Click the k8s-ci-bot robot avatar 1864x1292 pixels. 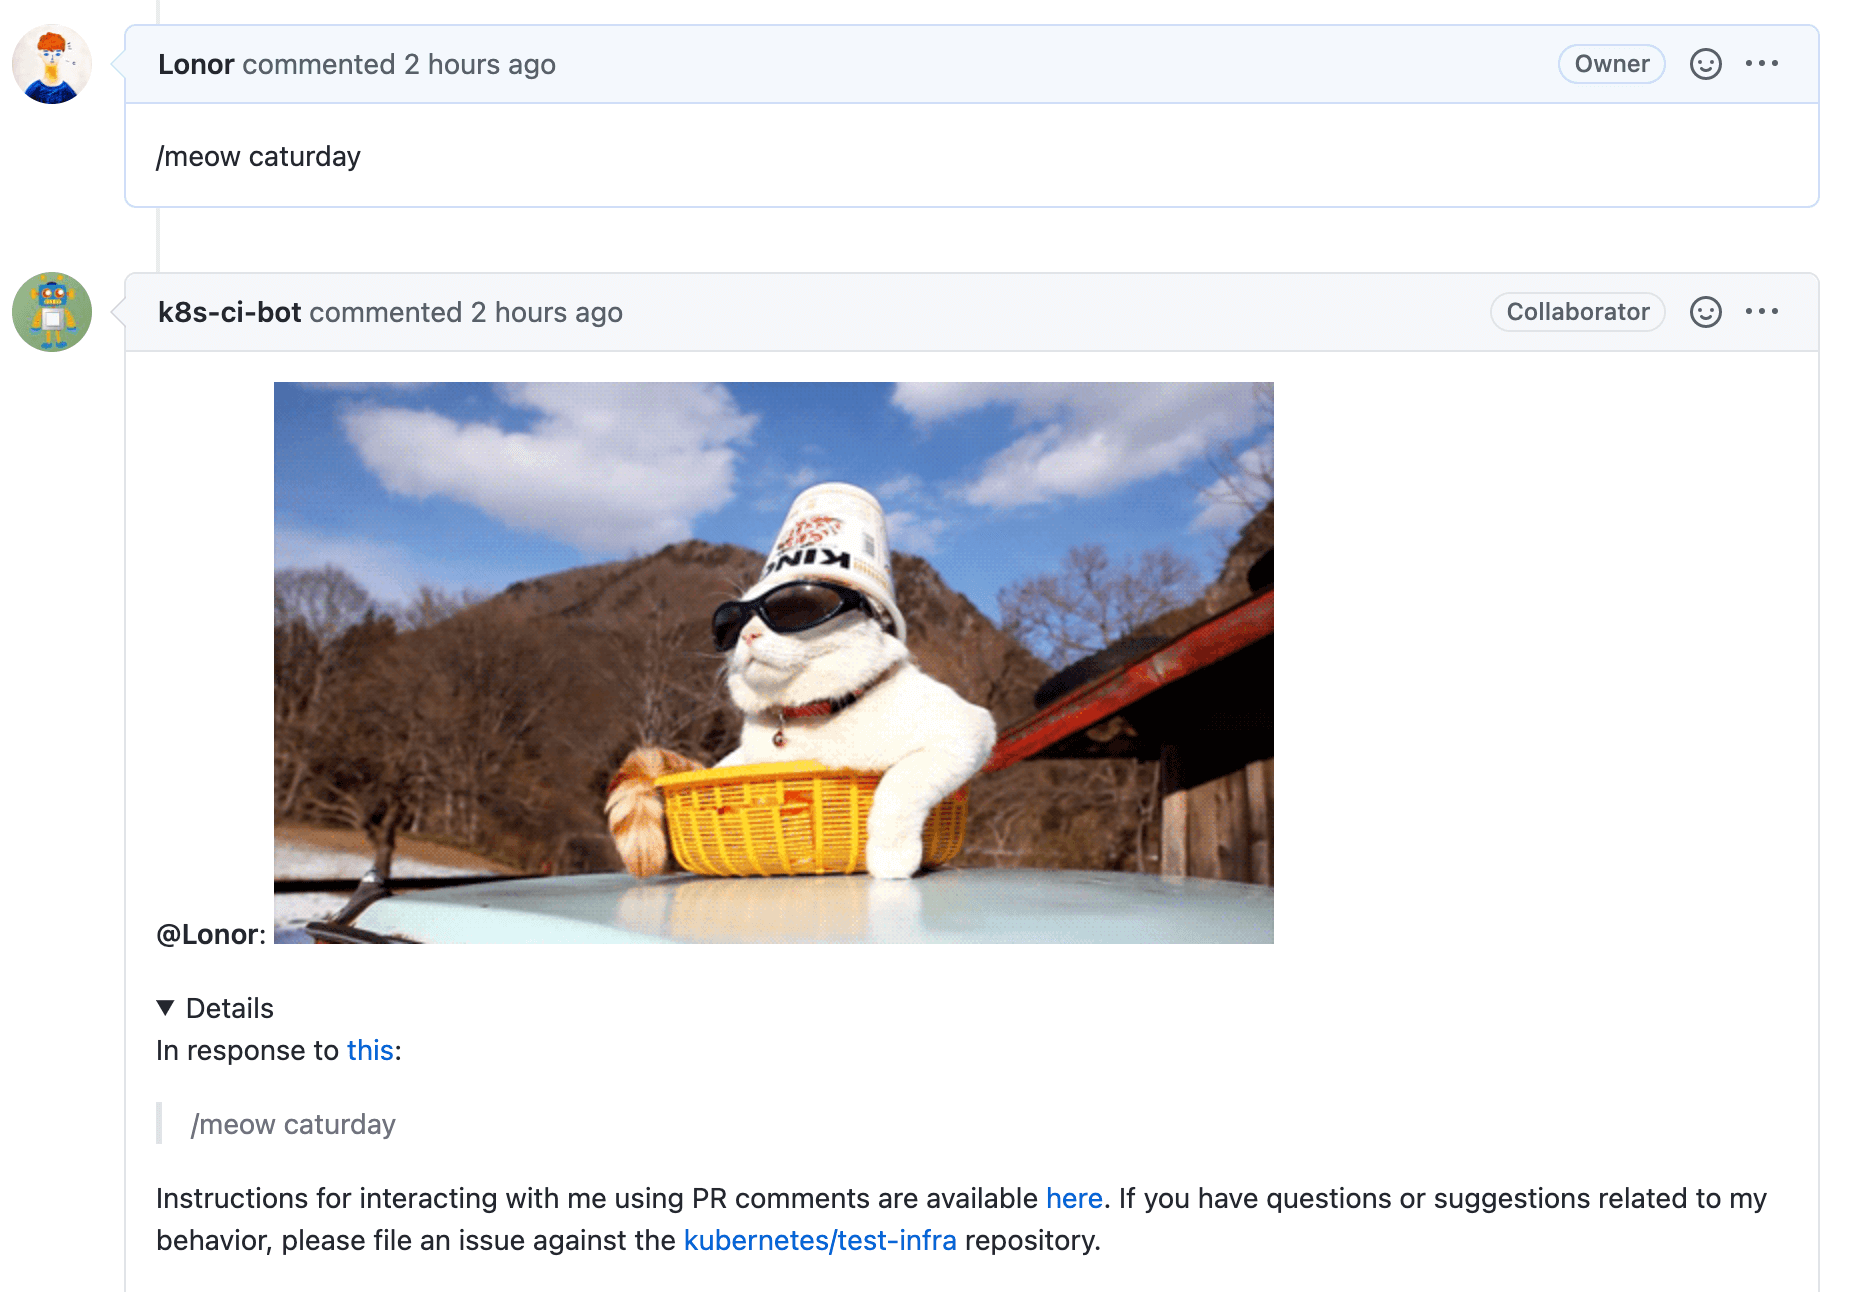52,312
